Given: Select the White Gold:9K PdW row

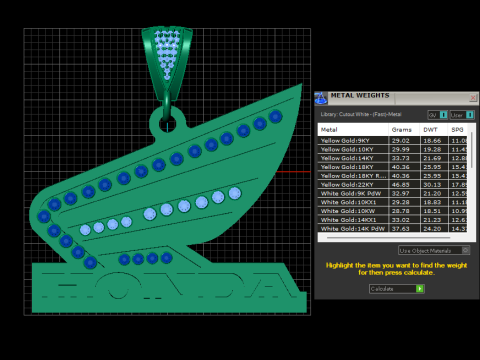Looking at the screenshot, I should click(393, 193).
